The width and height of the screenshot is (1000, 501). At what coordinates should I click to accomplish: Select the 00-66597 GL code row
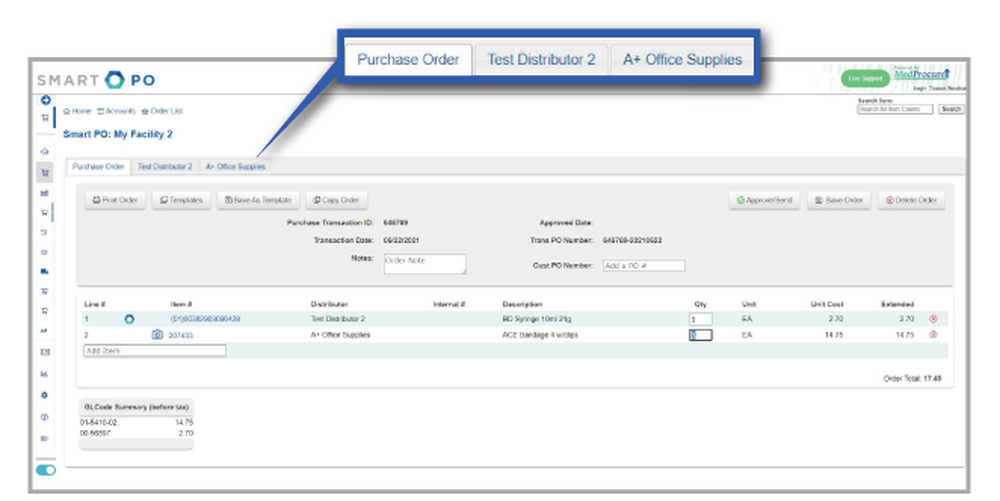pos(136,433)
